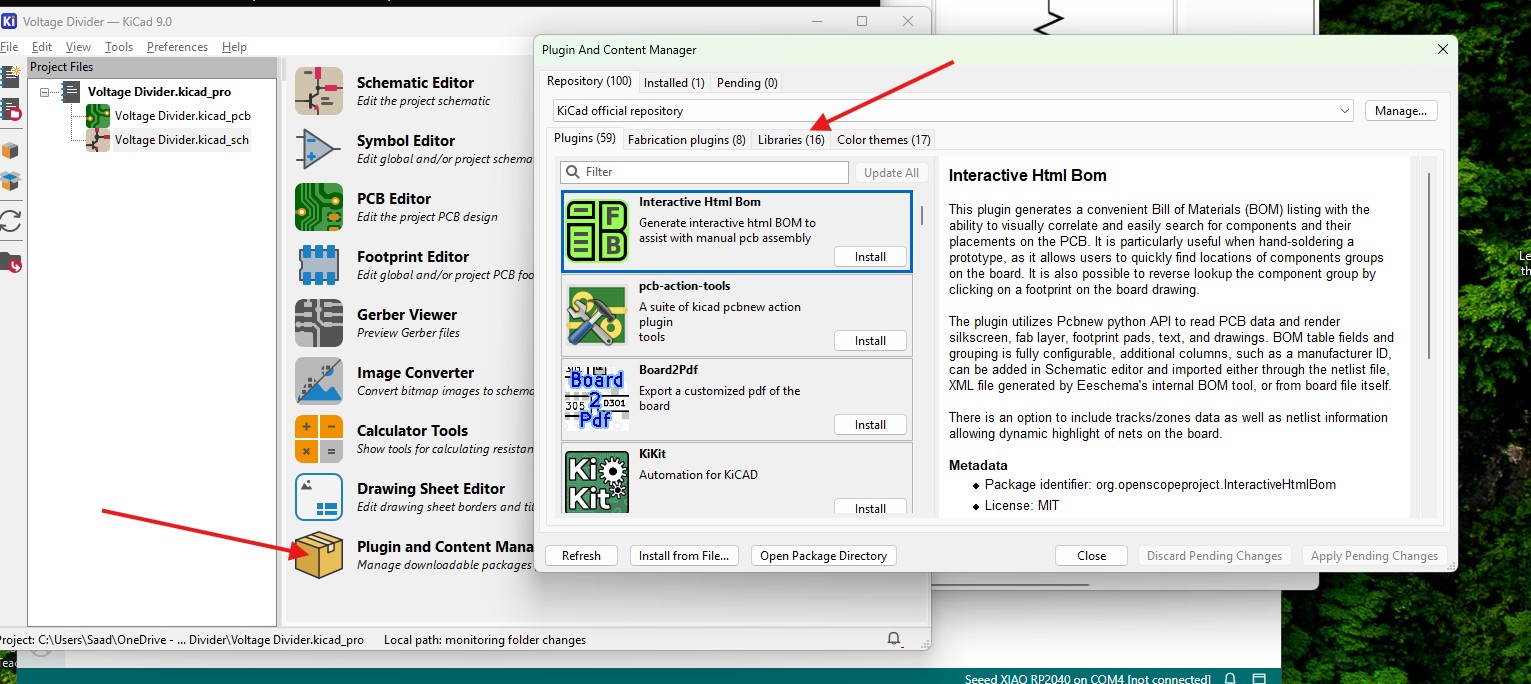
Task: Select the Fabrication plugins (8) tab
Action: click(687, 140)
